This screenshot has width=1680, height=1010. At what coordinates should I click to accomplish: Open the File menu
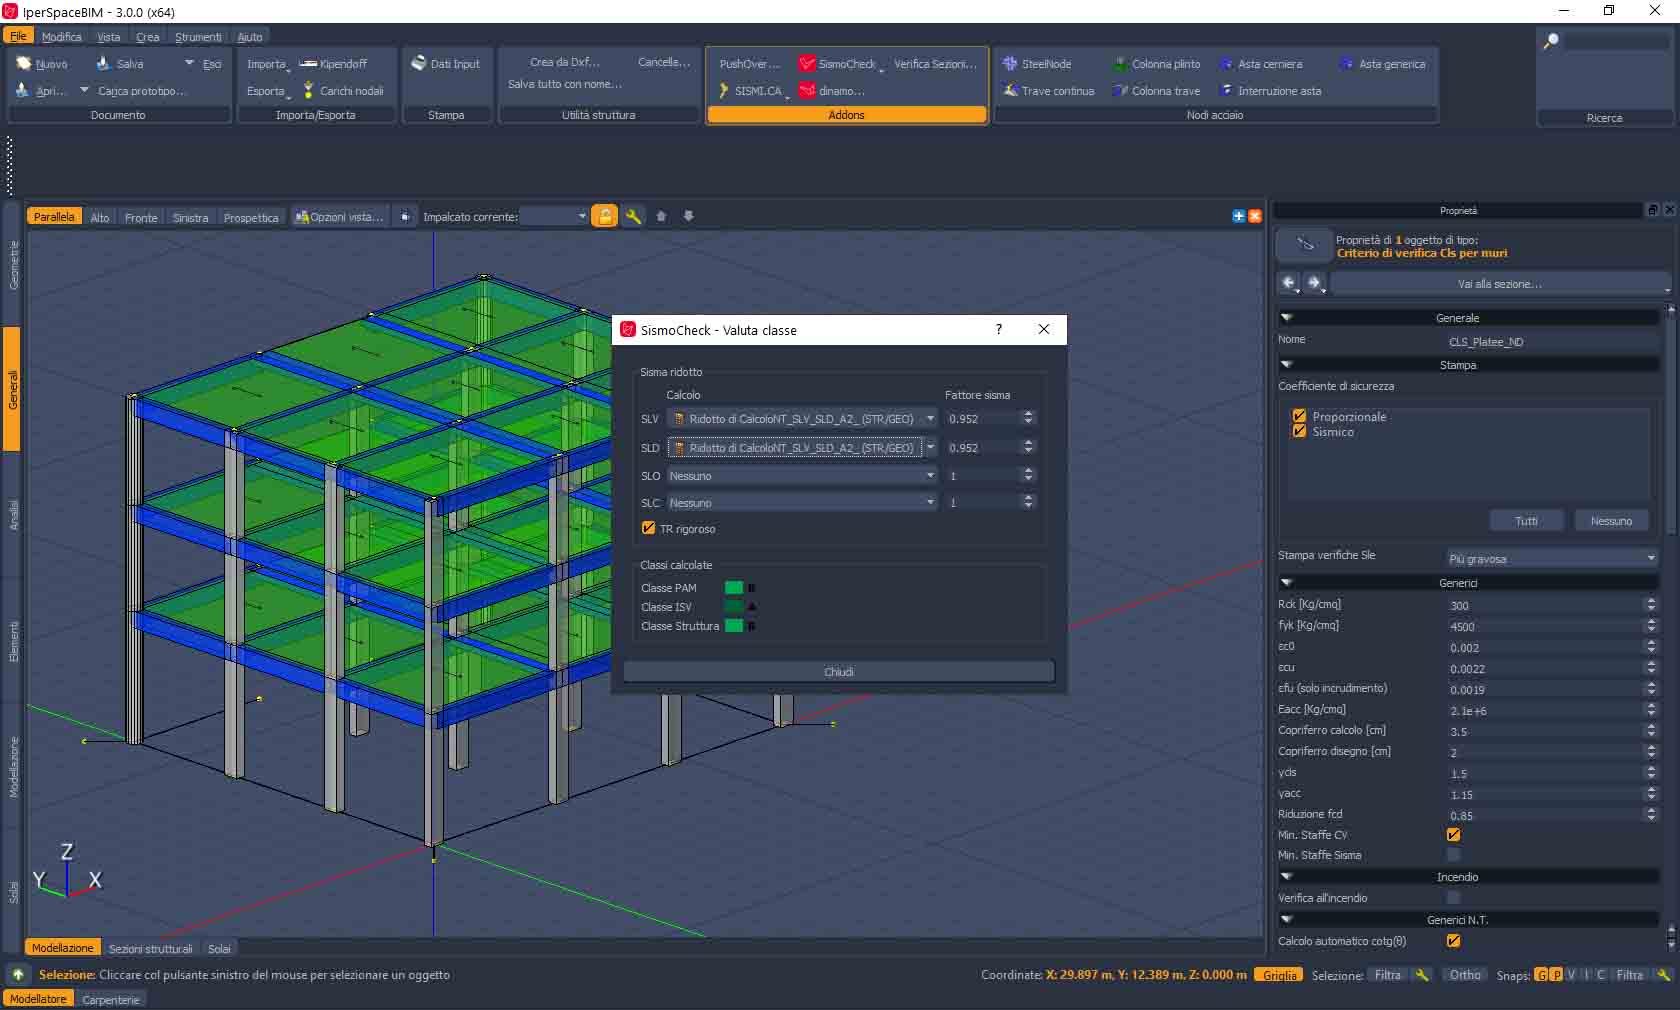coord(18,36)
